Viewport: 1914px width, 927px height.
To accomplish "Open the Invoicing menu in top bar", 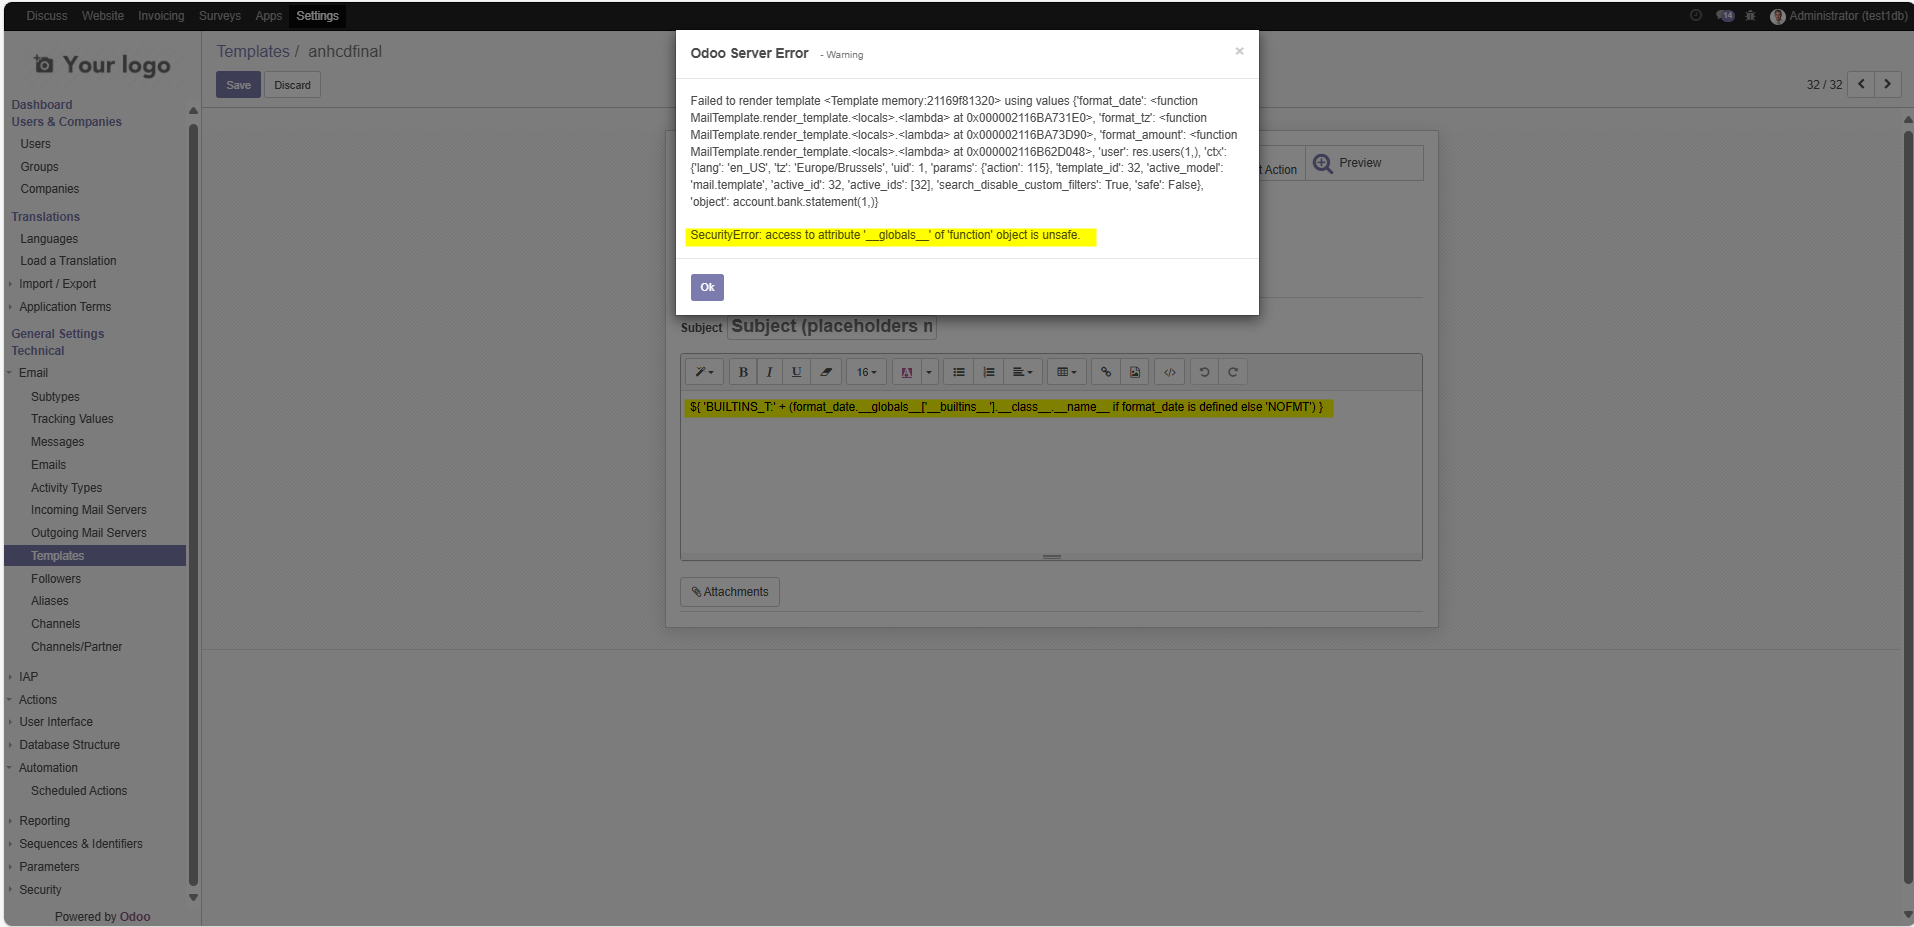I will coord(161,16).
